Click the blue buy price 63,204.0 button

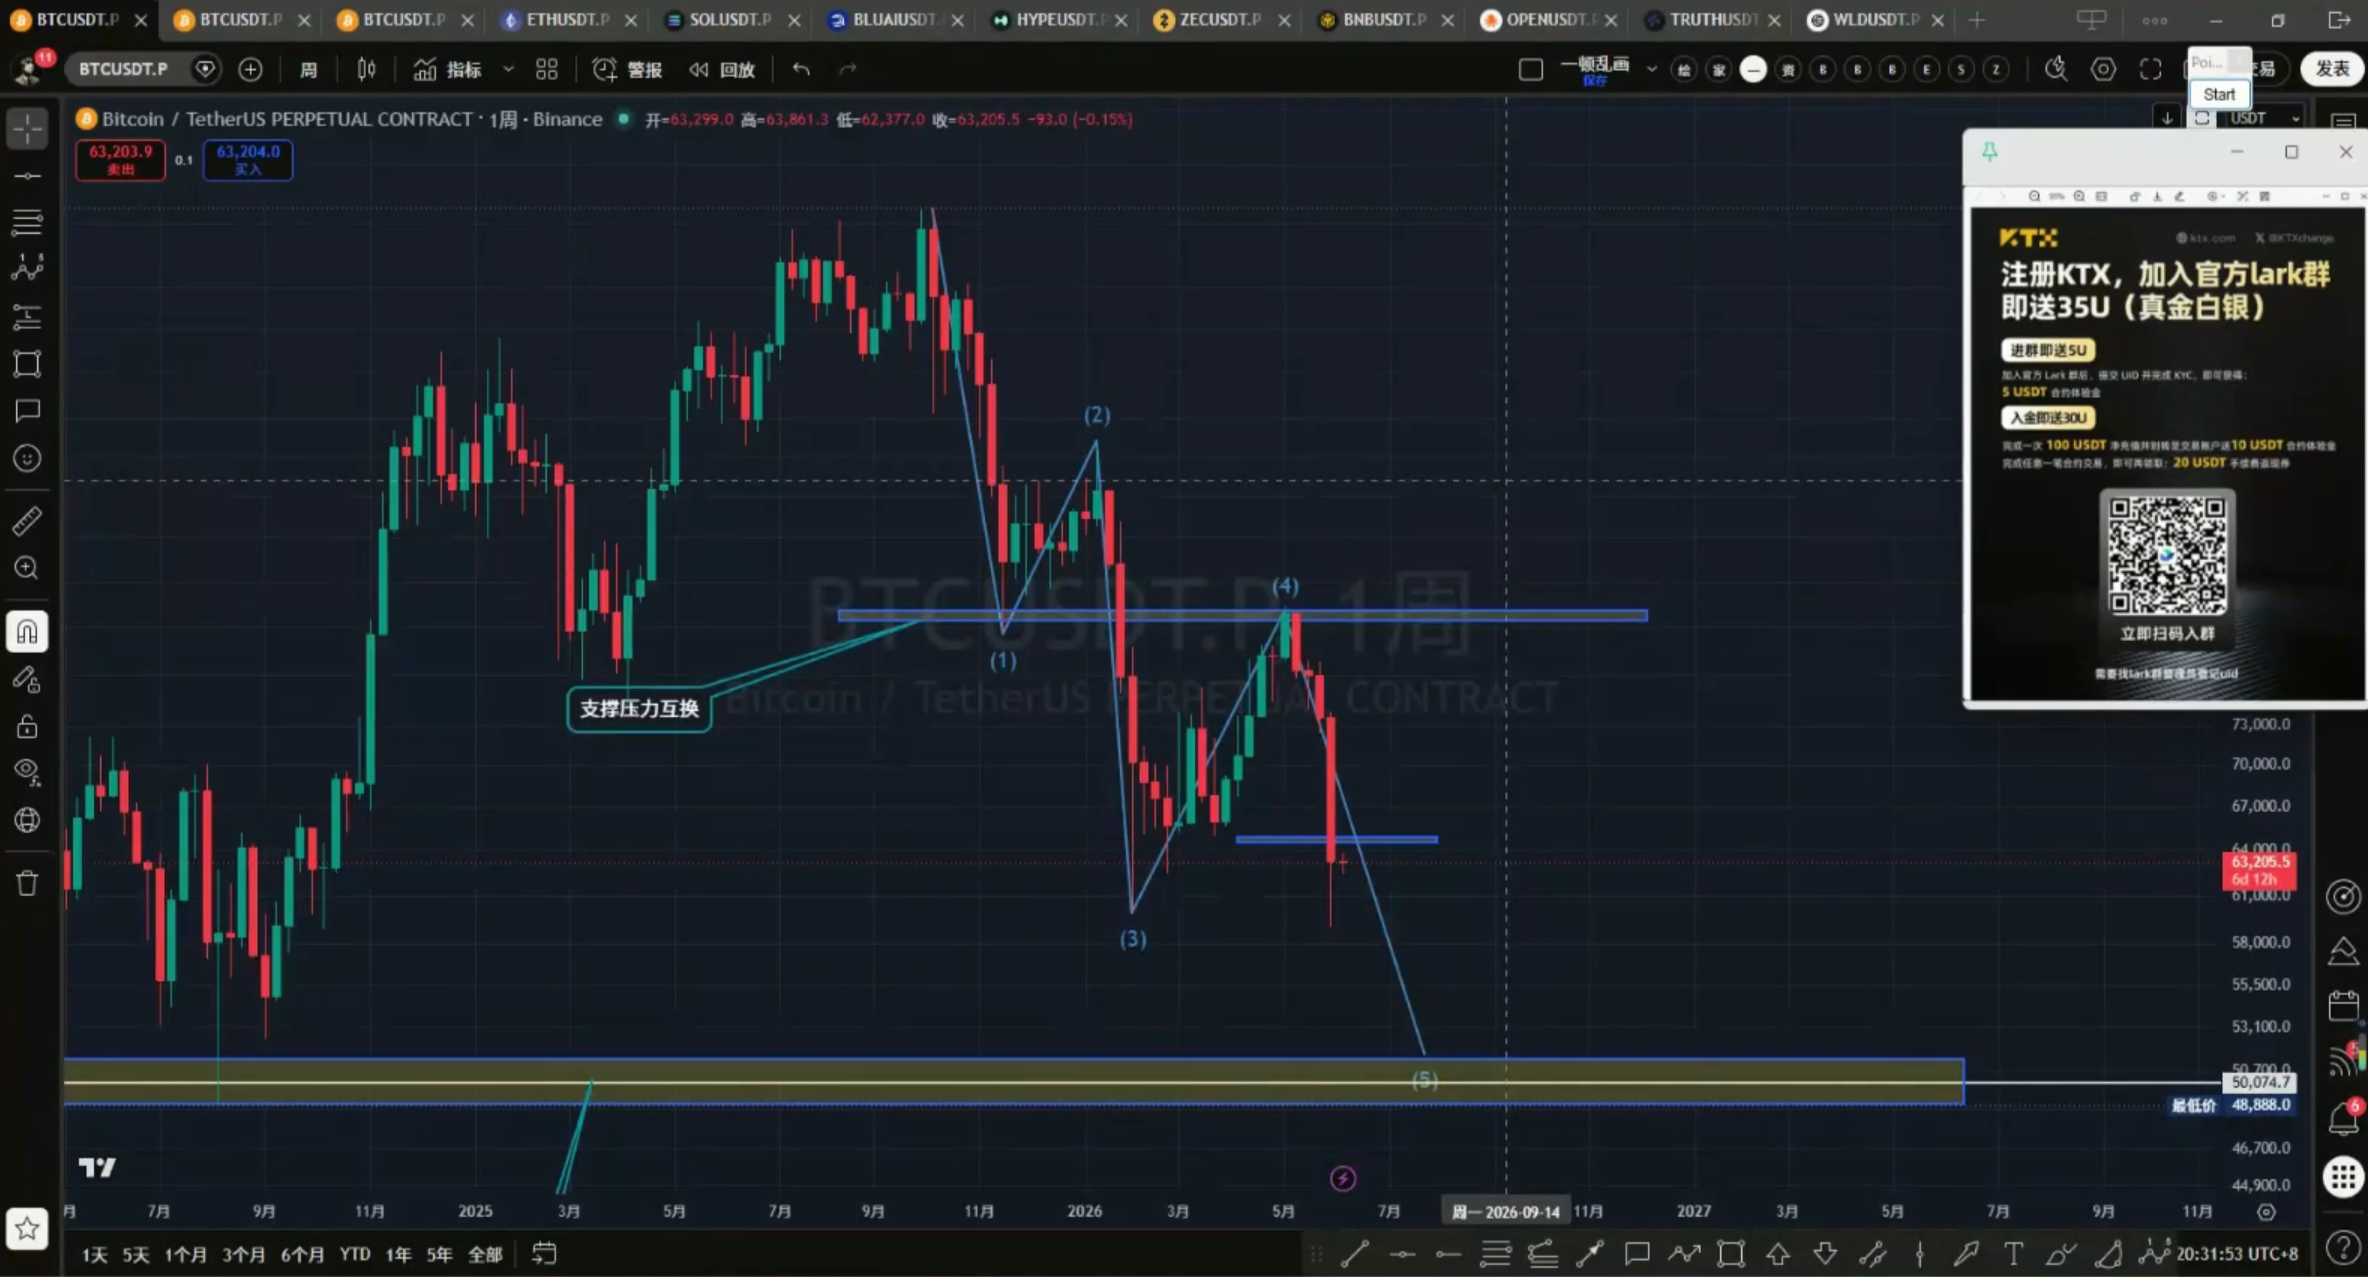click(248, 160)
